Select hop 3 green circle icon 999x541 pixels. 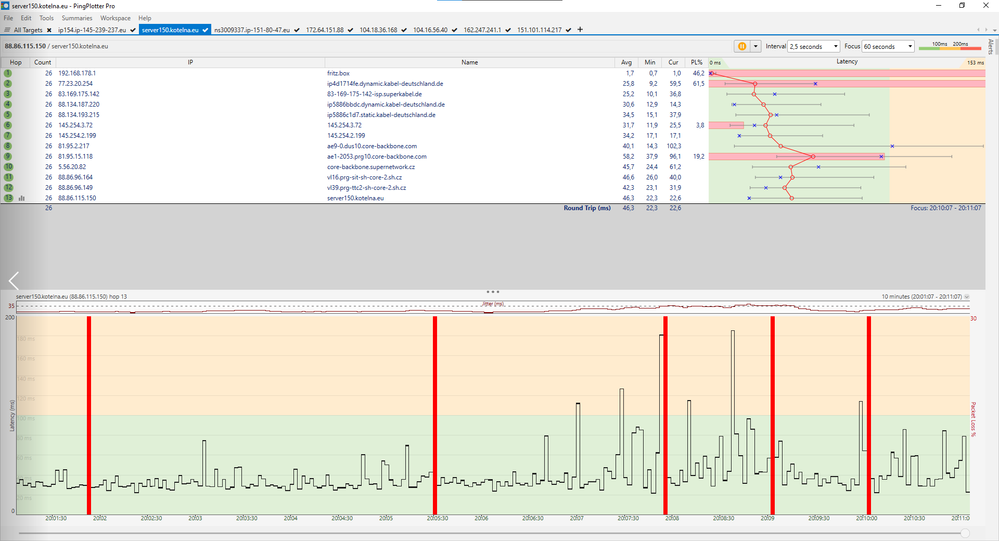(8, 94)
